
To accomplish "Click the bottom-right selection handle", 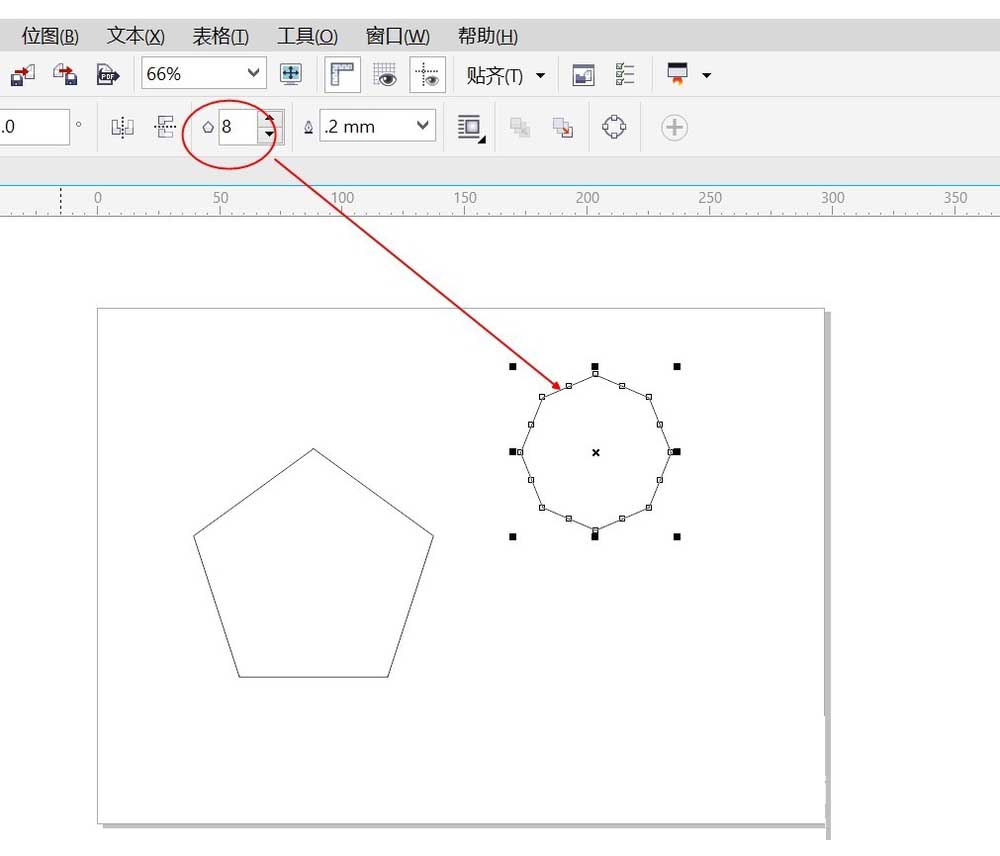I will [x=677, y=537].
